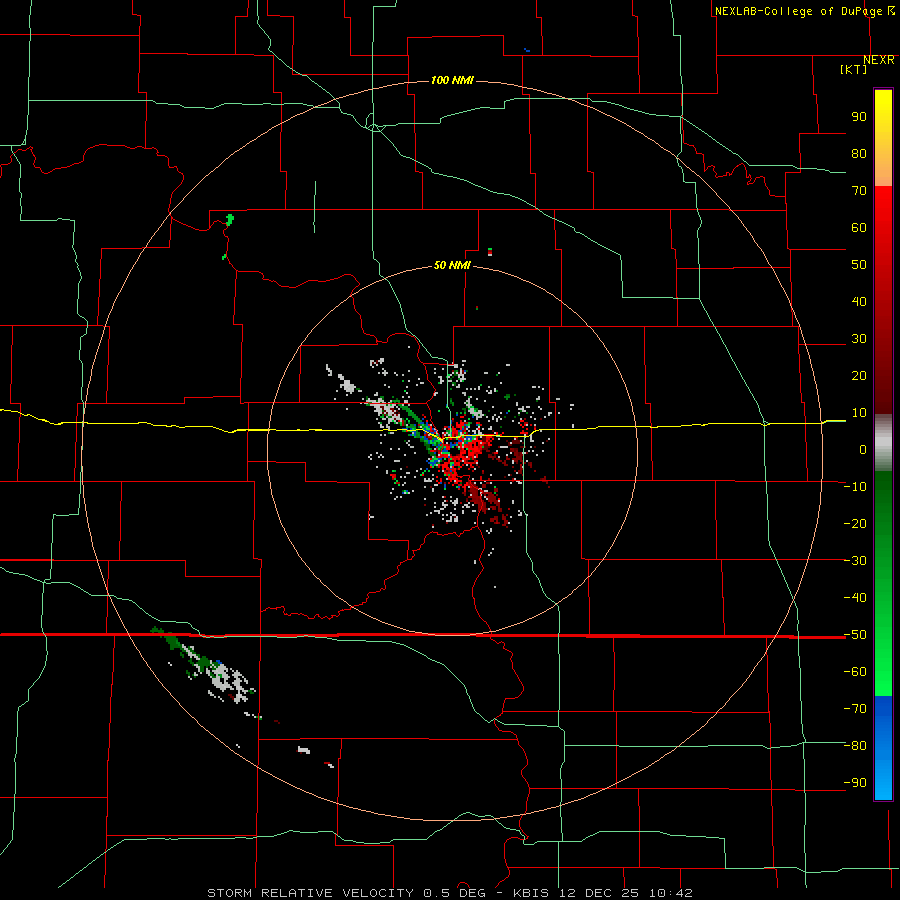Screen dimensions: 900x900
Task: Click the NEXLAB-College of DuPage credit text
Action: click(798, 11)
